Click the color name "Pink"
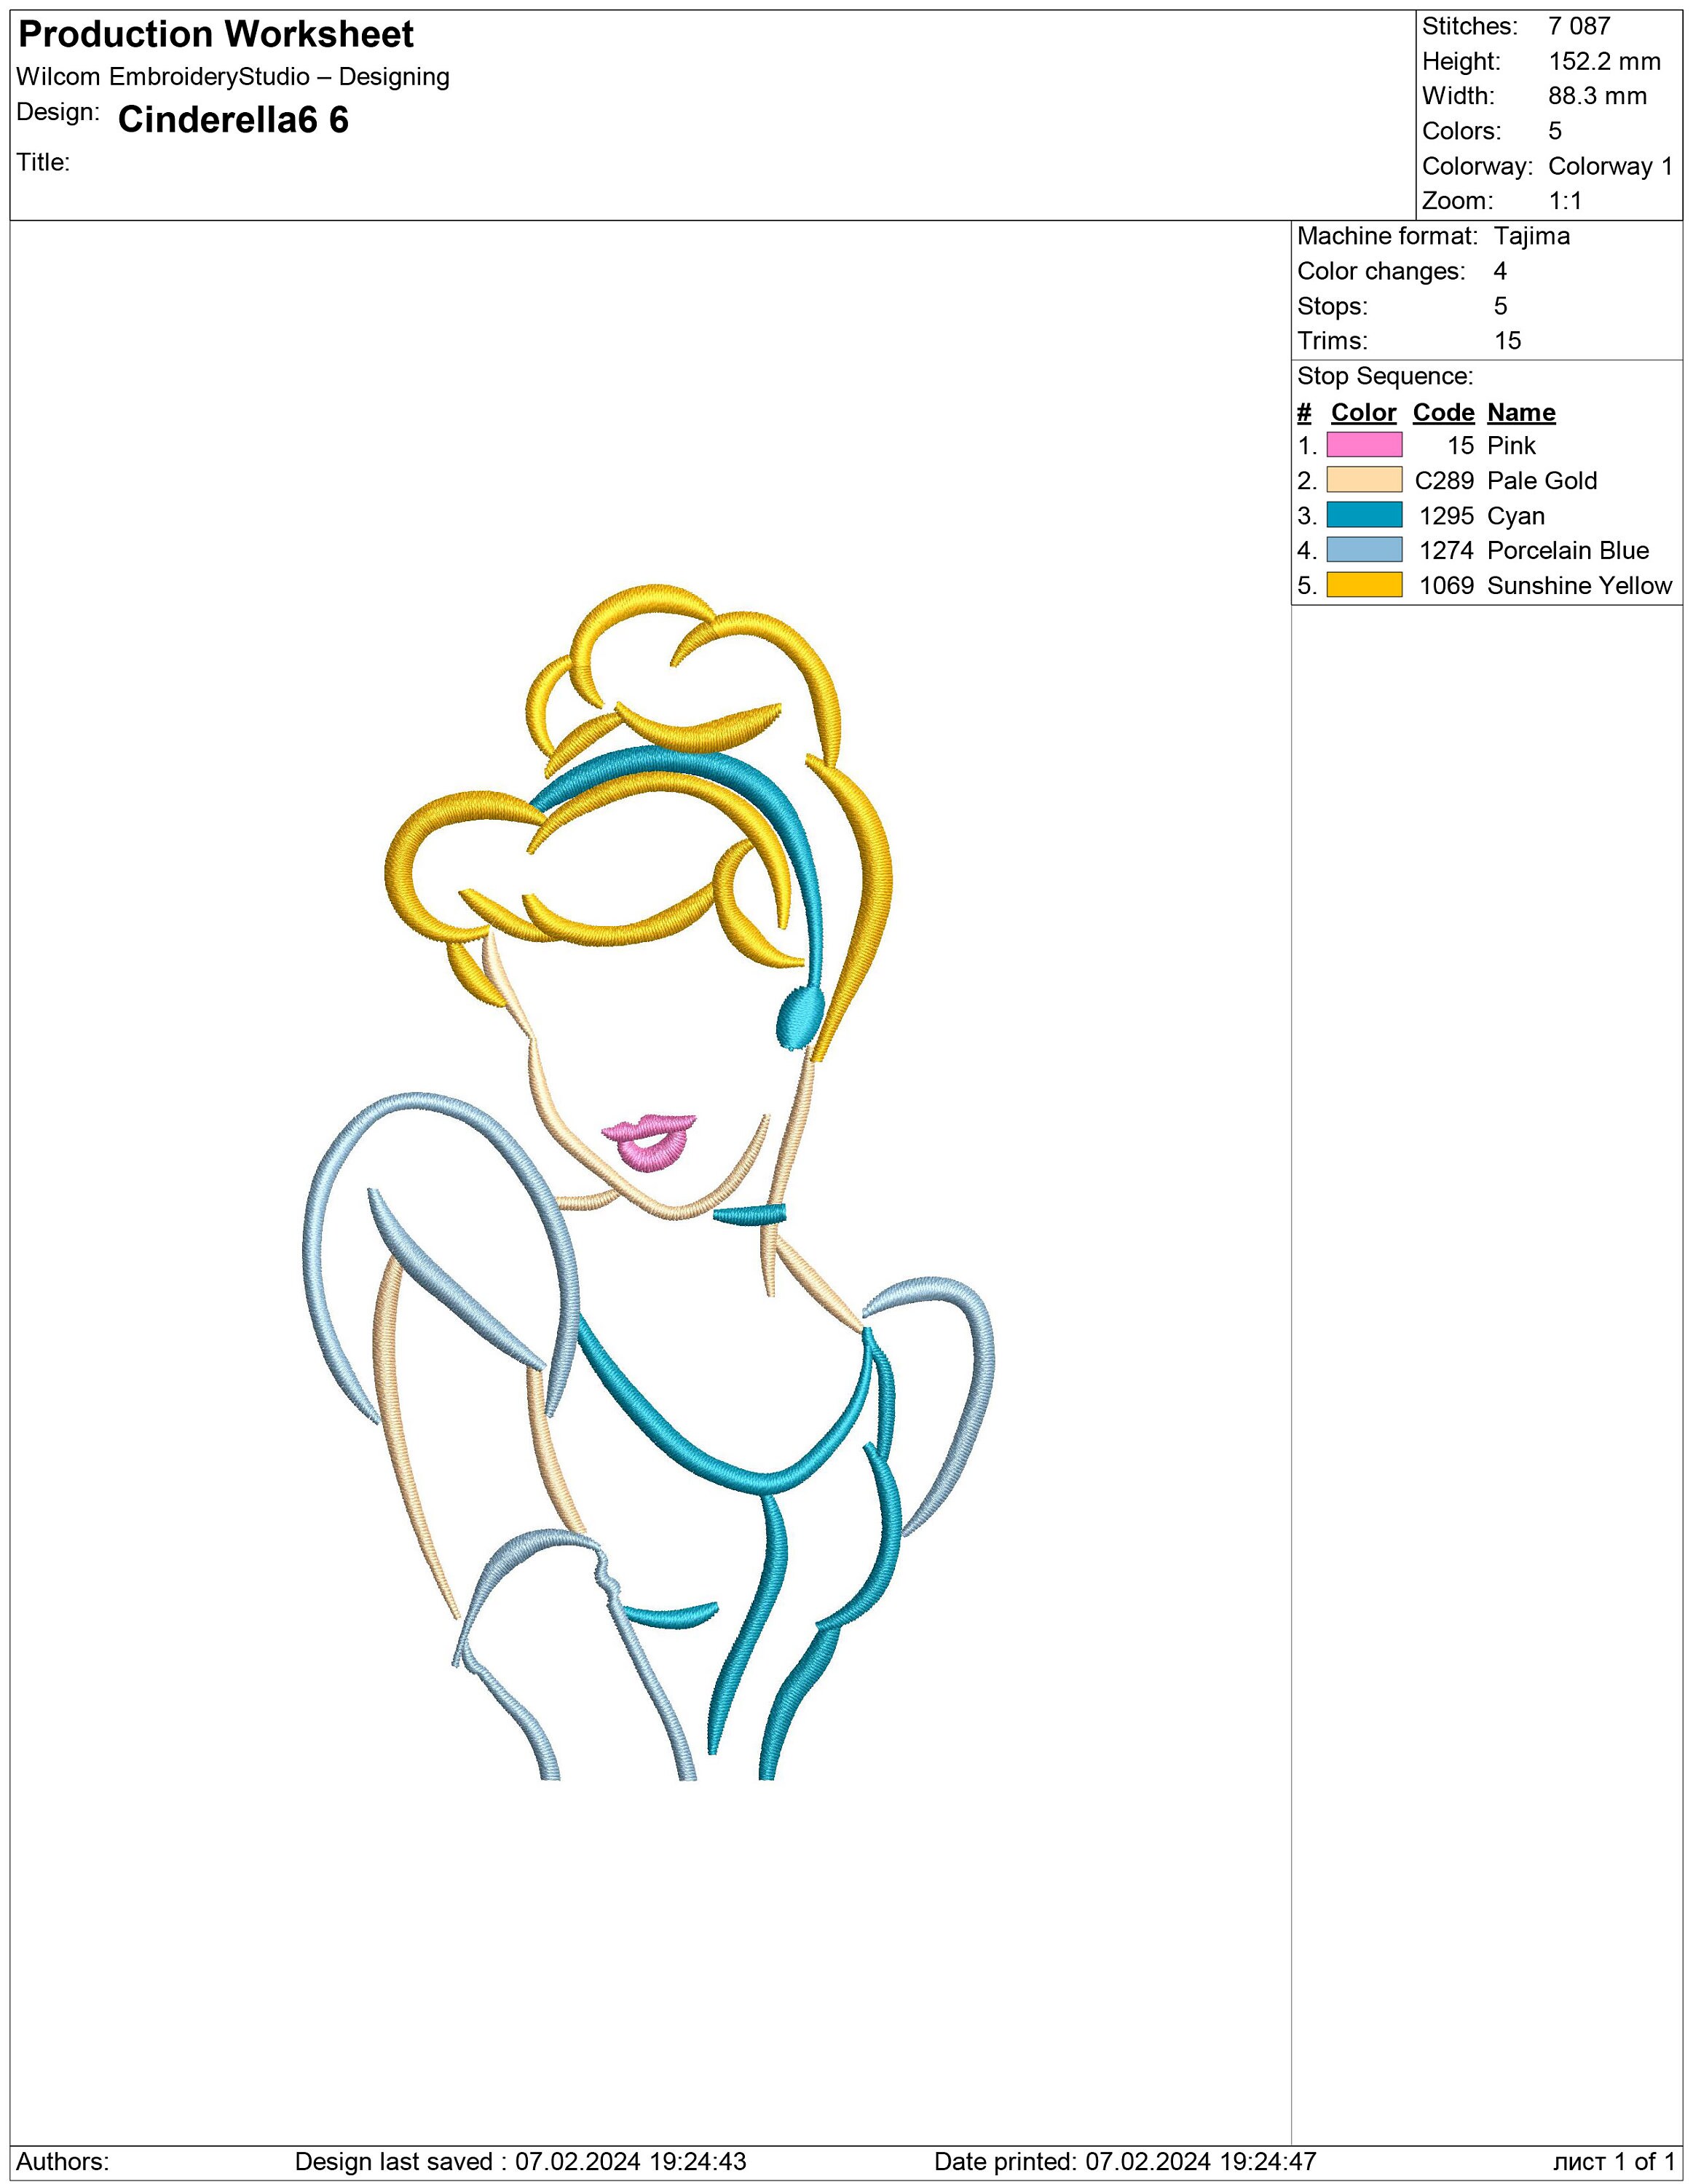Viewport: 1693px width, 2184px height. point(1512,446)
